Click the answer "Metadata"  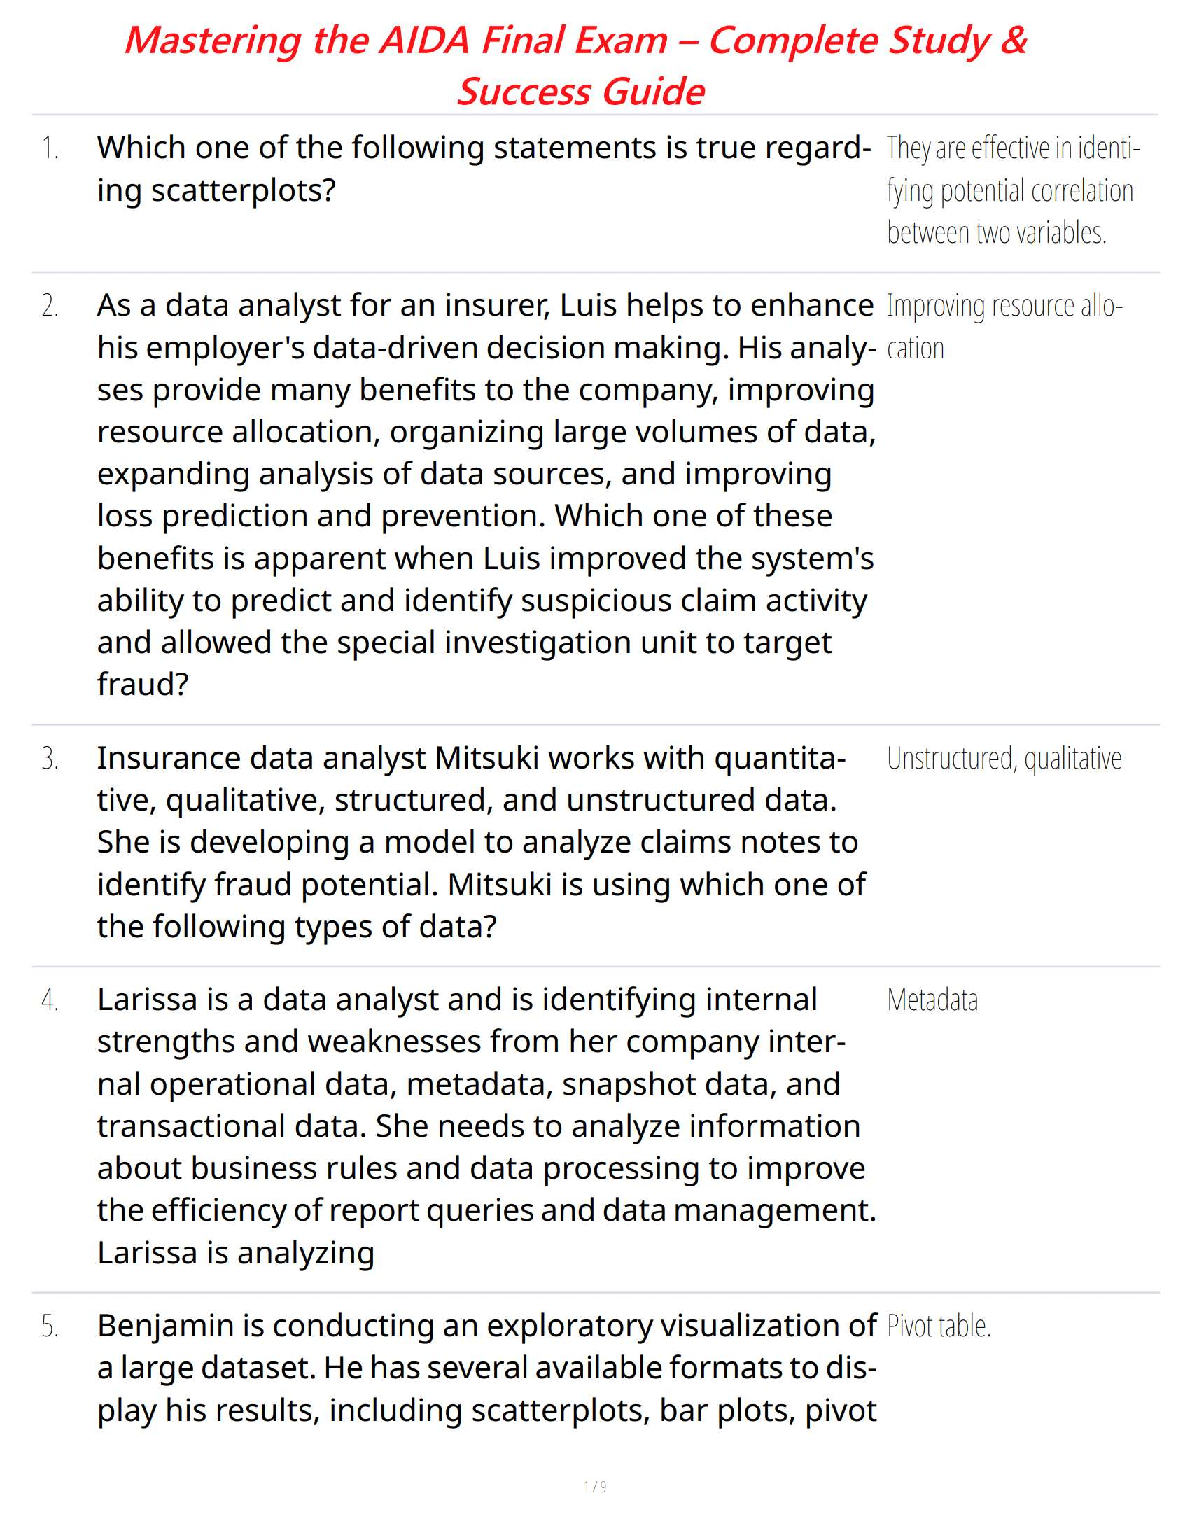click(x=932, y=1000)
